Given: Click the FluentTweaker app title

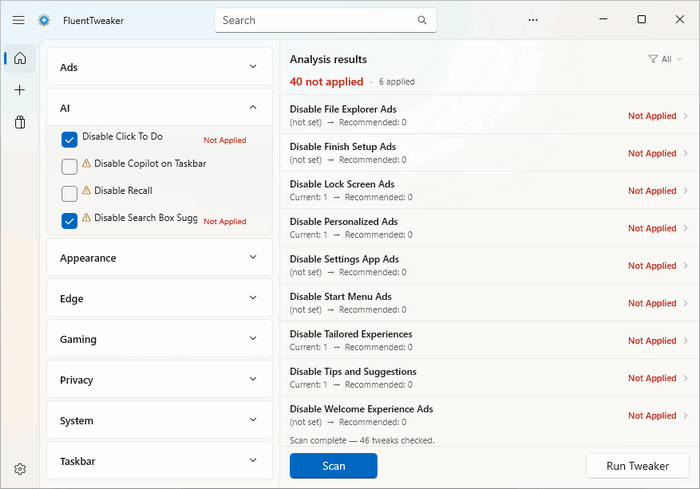Looking at the screenshot, I should (x=93, y=21).
